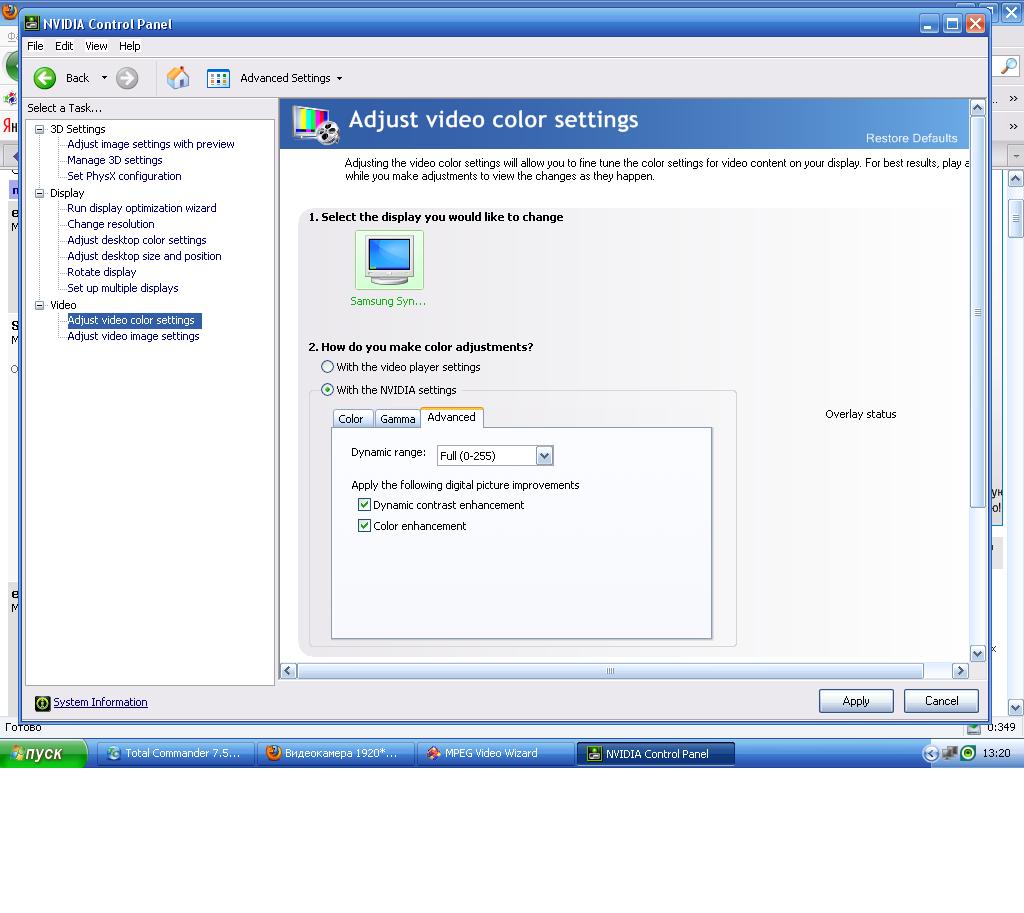Viewport: 1024px width, 913px height.
Task: Open Manage 3D settings
Action: tap(115, 160)
